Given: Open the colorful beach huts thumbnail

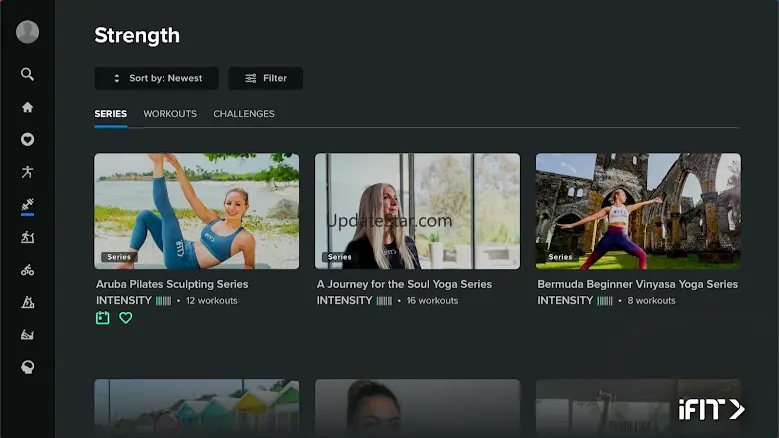Looking at the screenshot, I should coord(197,408).
